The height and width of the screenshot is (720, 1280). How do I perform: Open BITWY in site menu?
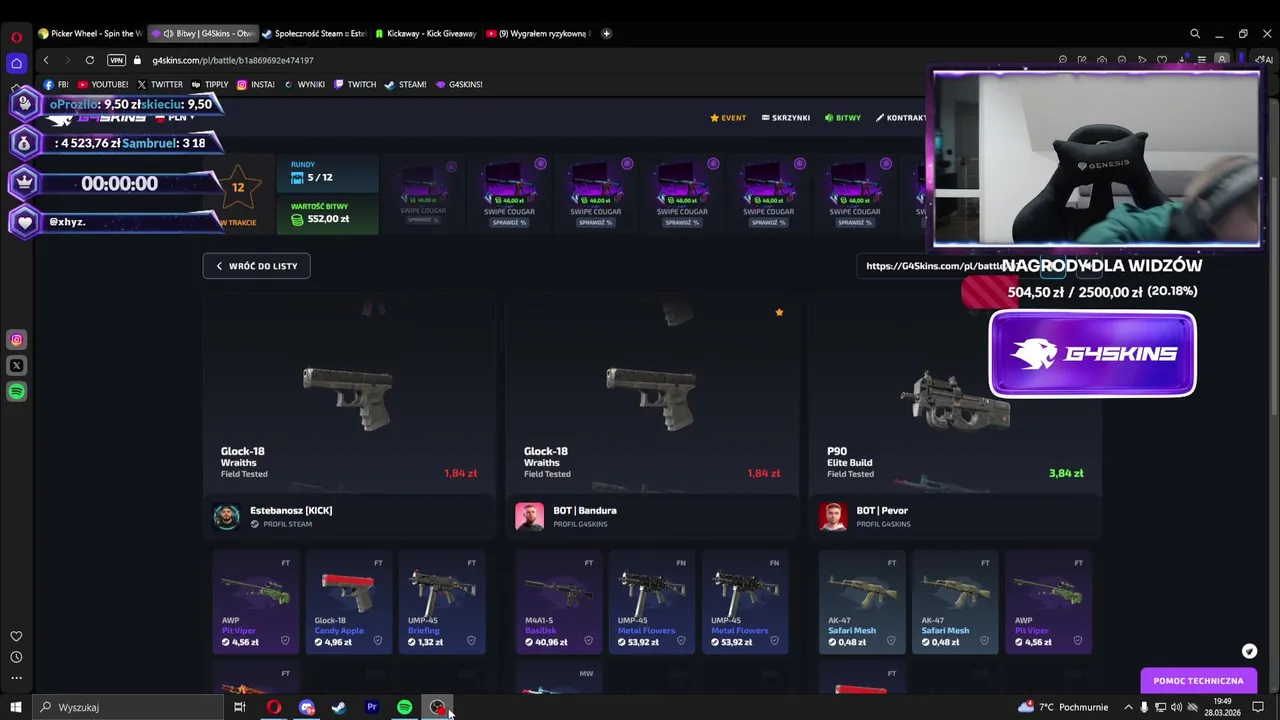[843, 118]
